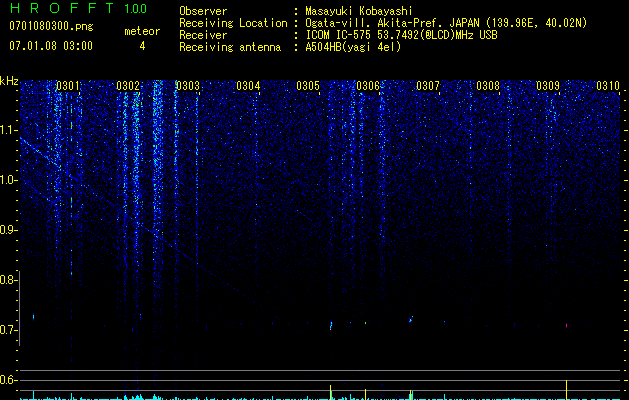Click the 0305 time marker
629x400 pixels.
coord(308,86)
